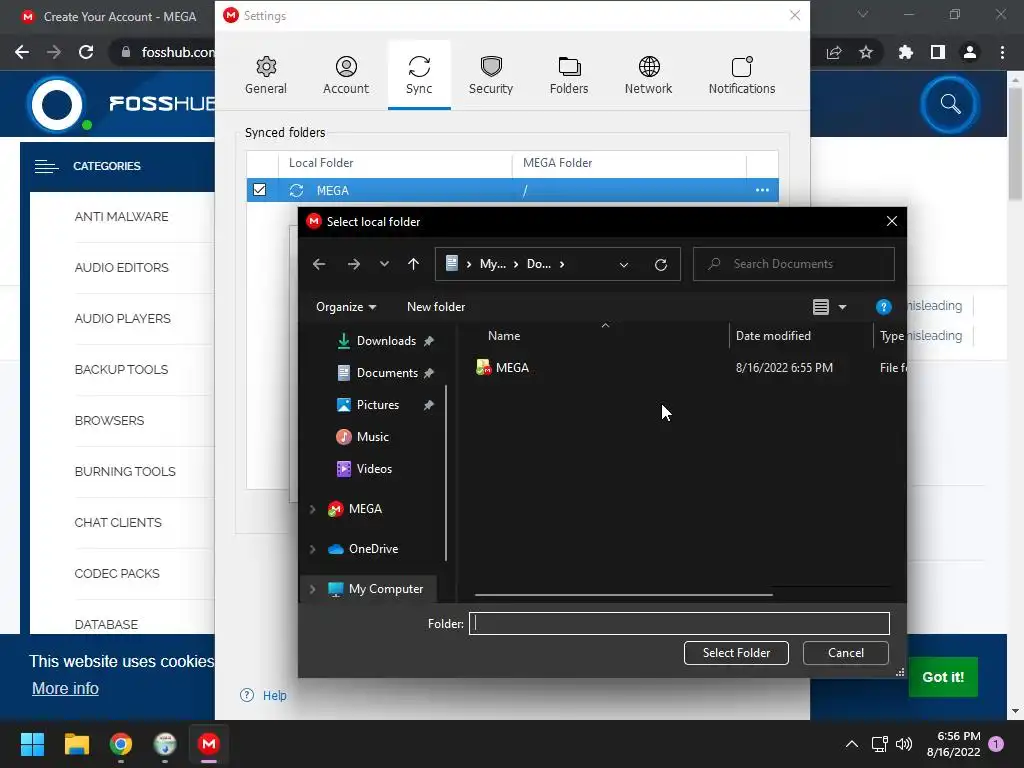
Task: Open the Windows Start menu
Action: [32, 744]
